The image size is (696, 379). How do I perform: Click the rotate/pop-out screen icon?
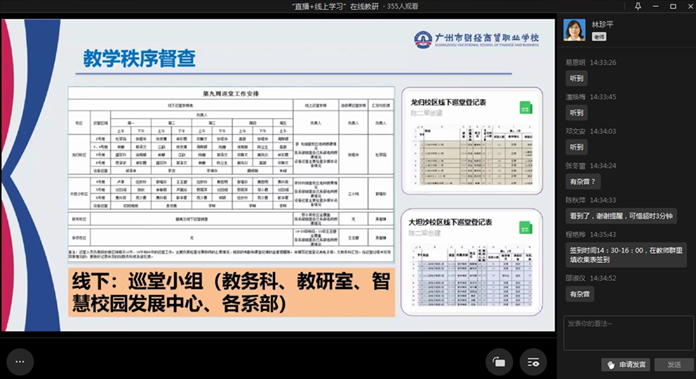pos(499,363)
